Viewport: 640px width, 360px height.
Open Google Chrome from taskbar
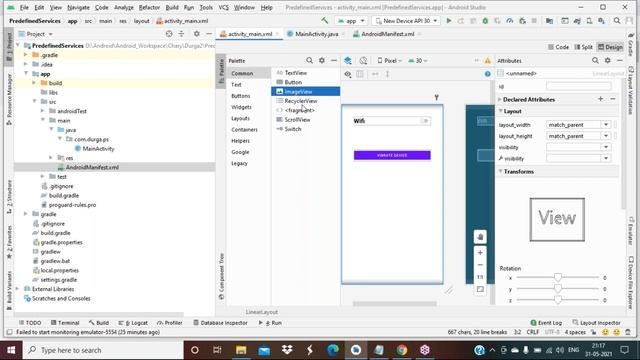coord(402,350)
